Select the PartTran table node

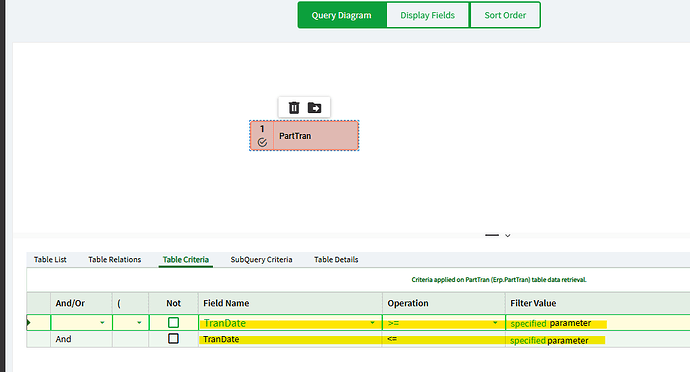click(x=304, y=136)
